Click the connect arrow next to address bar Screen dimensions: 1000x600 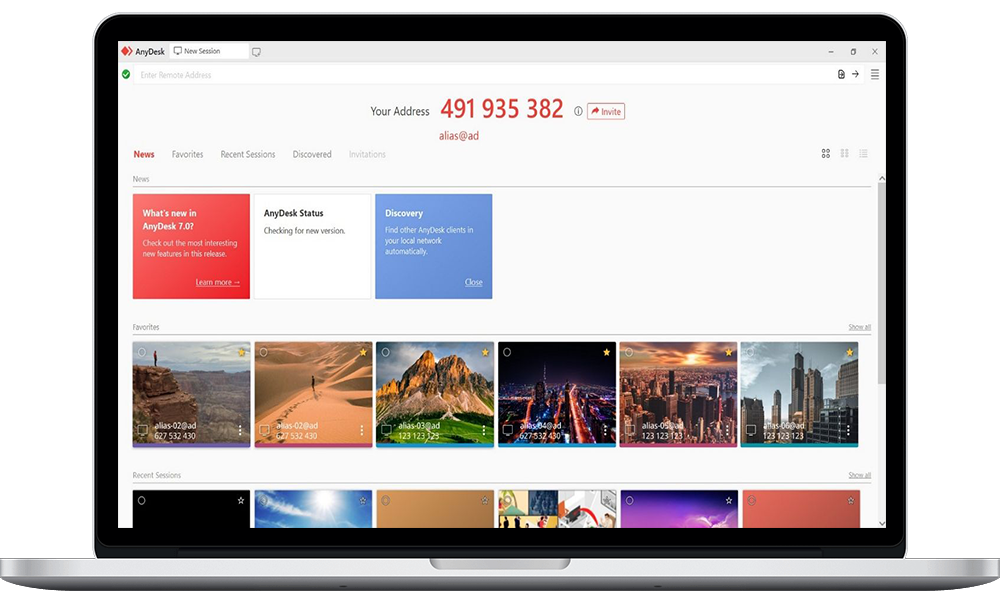pos(855,74)
